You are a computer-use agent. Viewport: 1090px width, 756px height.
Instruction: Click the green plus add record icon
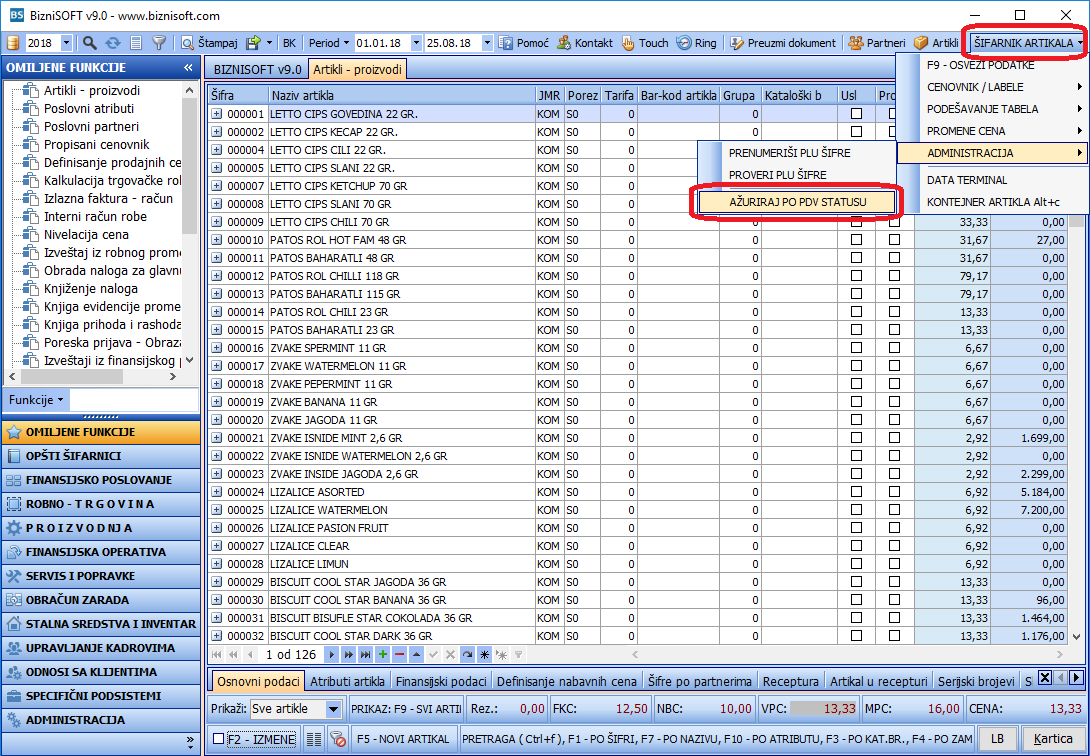click(382, 655)
